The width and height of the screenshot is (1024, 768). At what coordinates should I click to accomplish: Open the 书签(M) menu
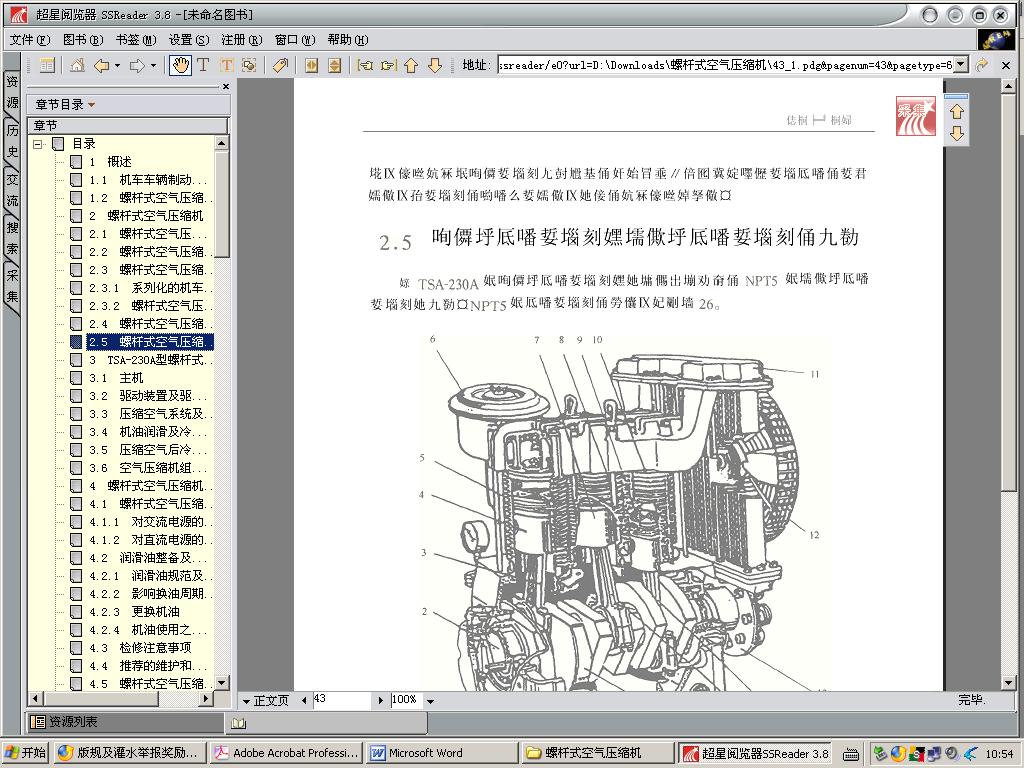(136, 40)
